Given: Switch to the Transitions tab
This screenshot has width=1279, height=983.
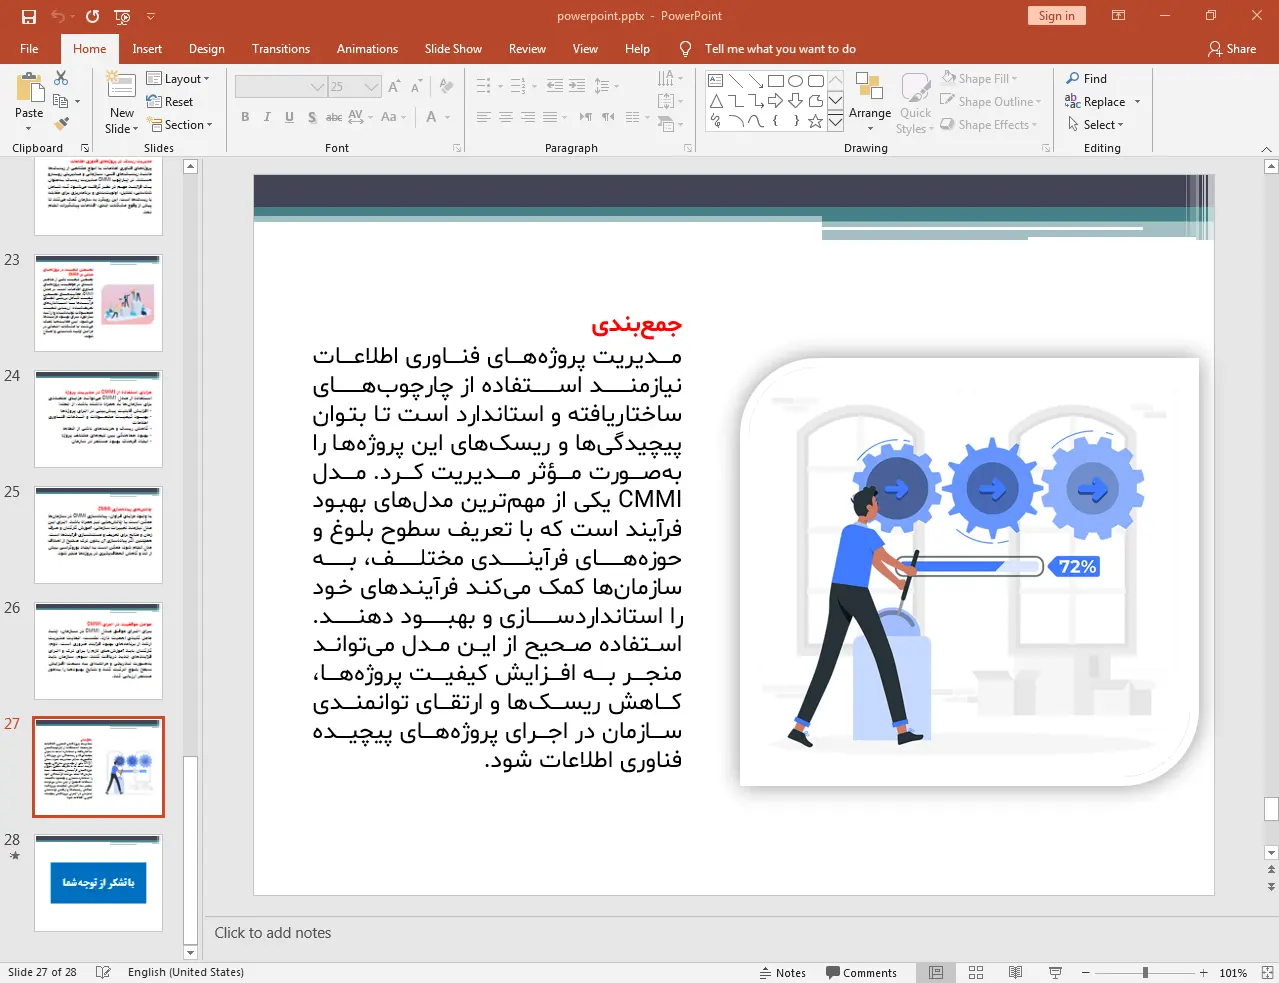Looking at the screenshot, I should click(x=281, y=49).
